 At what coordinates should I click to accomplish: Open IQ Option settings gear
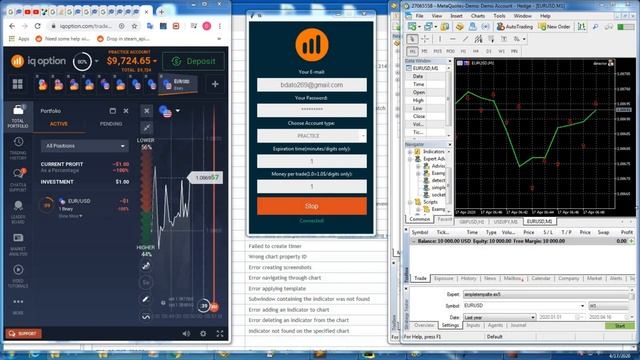(203, 333)
